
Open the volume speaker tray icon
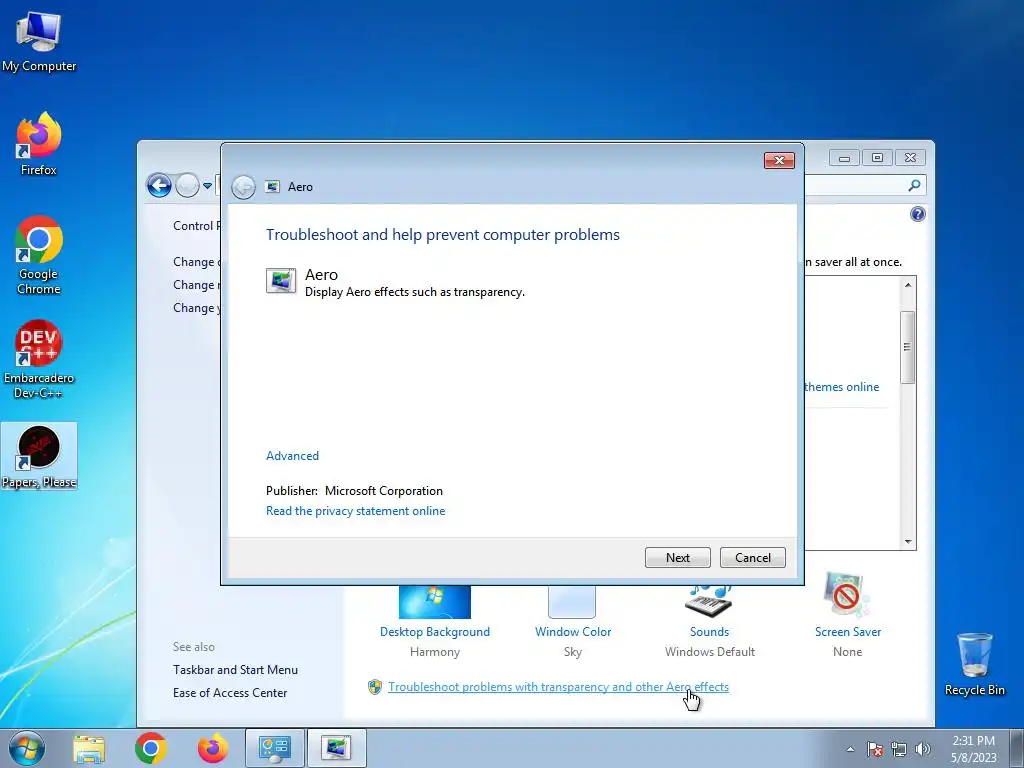pos(923,749)
